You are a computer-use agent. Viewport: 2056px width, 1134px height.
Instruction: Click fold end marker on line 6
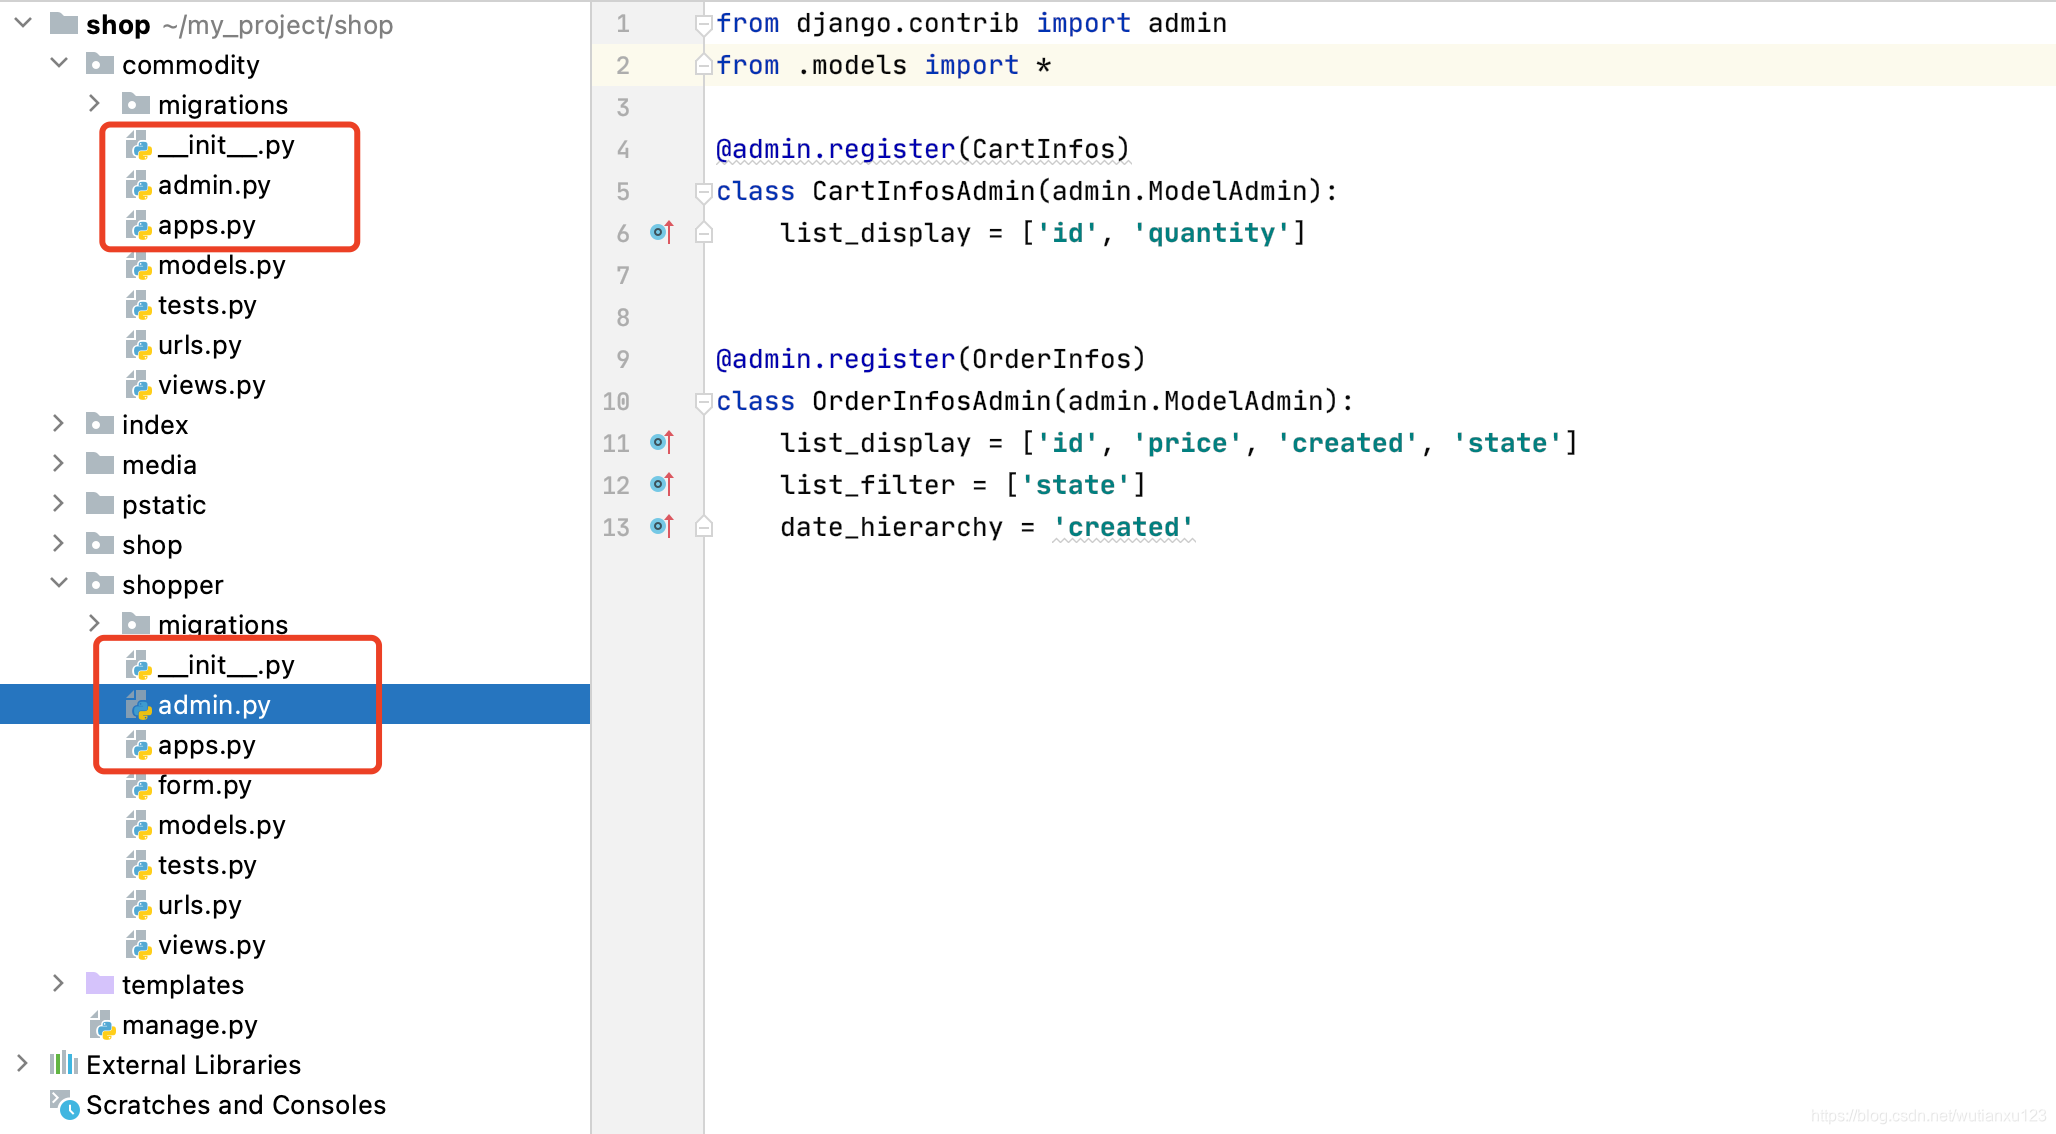704,233
